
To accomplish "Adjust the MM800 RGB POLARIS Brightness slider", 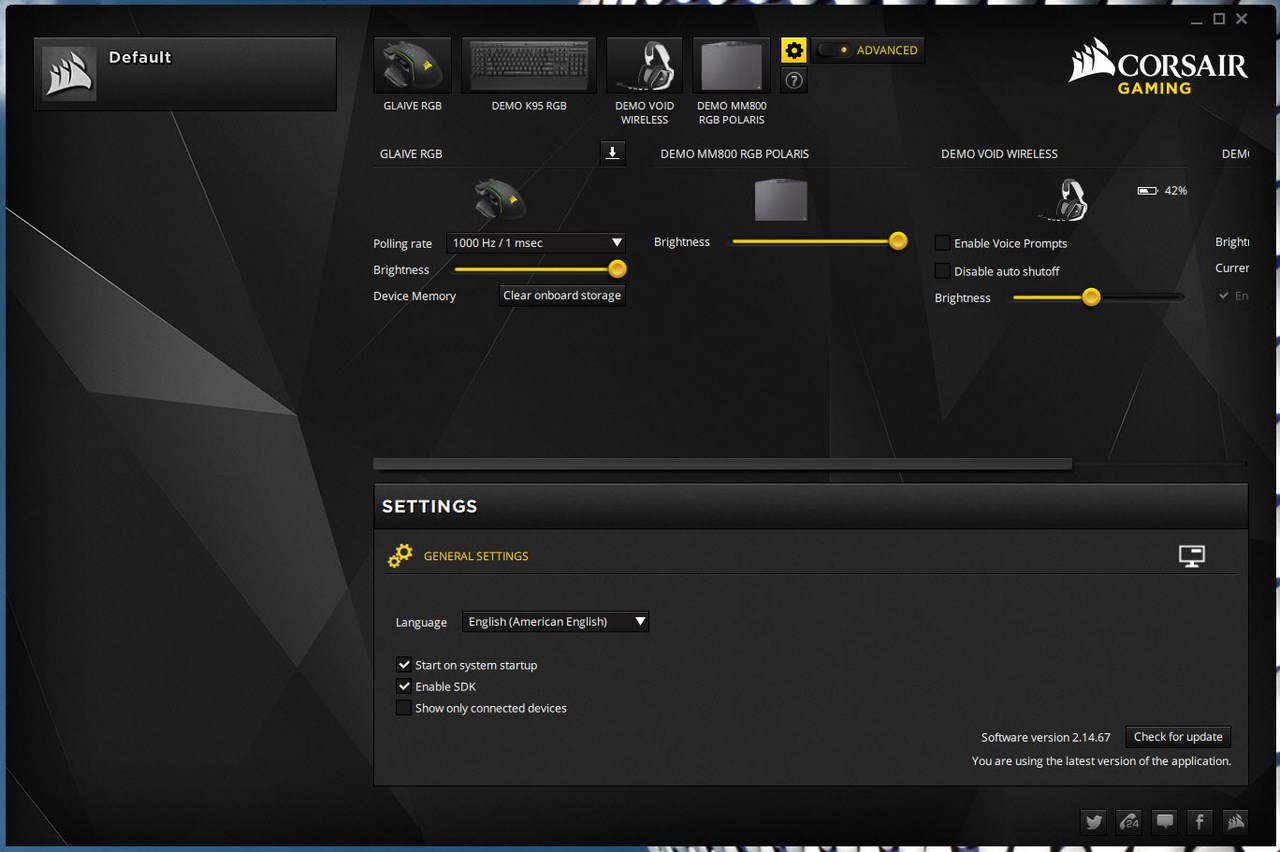I will pyautogui.click(x=820, y=241).
